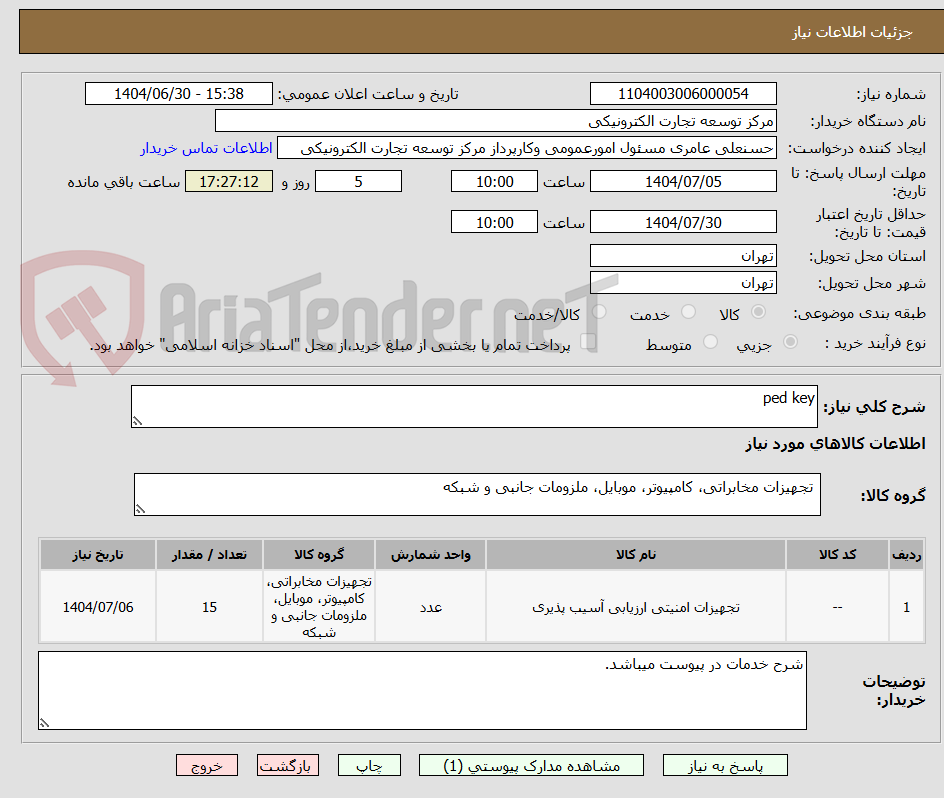Select the جزیي process type option
The width and height of the screenshot is (944, 798).
(x=790, y=343)
